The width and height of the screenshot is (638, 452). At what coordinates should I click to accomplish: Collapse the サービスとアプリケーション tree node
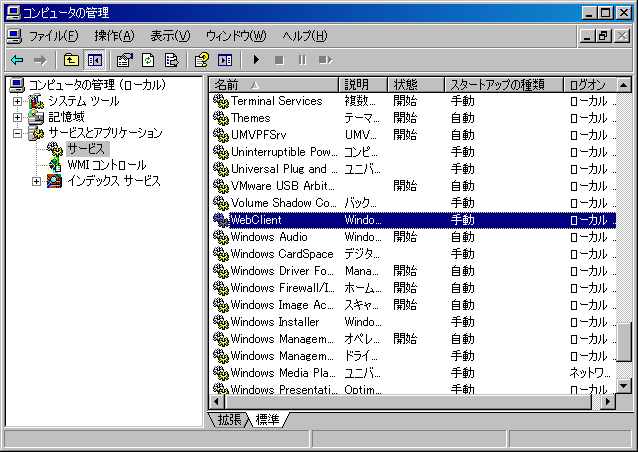pos(17,133)
